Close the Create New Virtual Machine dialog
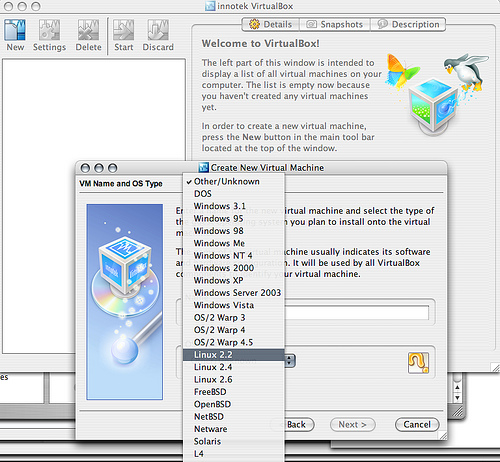The image size is (500, 462). tap(85, 168)
